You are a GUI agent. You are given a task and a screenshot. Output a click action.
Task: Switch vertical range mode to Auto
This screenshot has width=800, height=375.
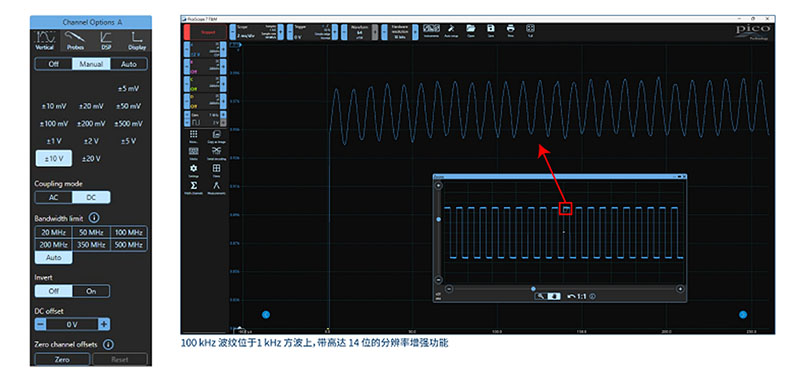129,64
